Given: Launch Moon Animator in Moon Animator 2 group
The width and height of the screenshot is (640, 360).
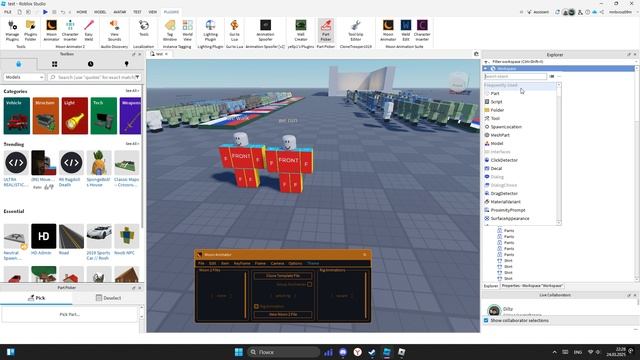Looking at the screenshot, I should click(51, 31).
